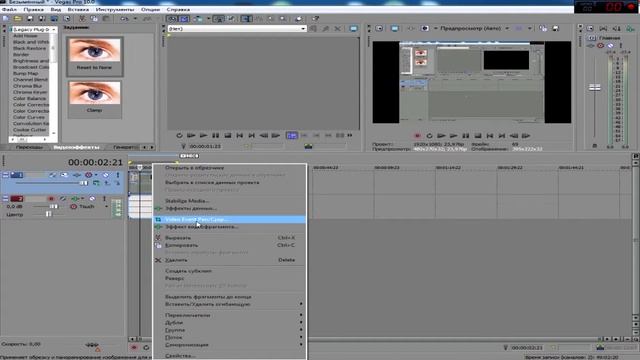Select Add Noise in effects list

coord(25,36)
